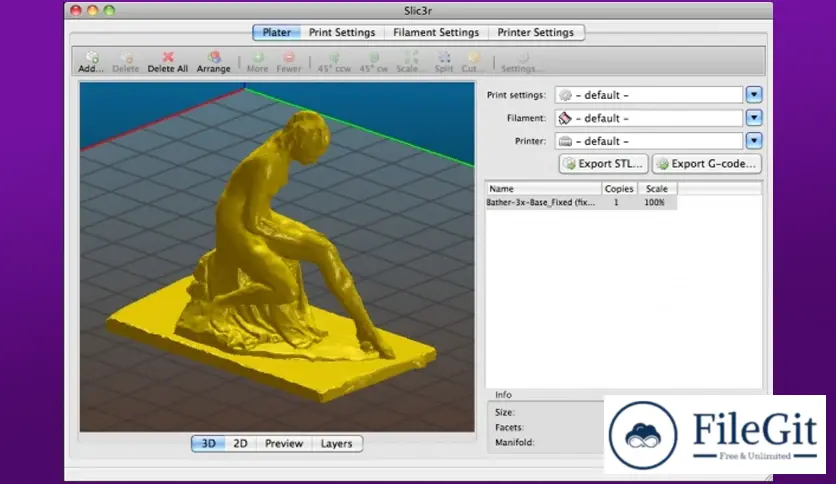Click the 100% scale cell
Viewport: 836px width, 484px height.
coord(654,203)
